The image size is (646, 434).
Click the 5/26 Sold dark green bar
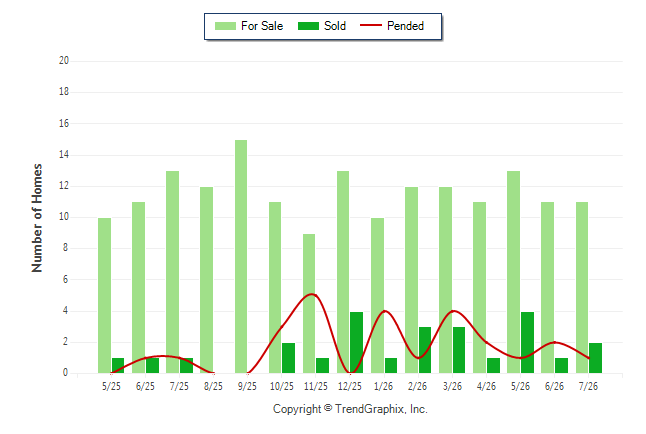pos(527,343)
